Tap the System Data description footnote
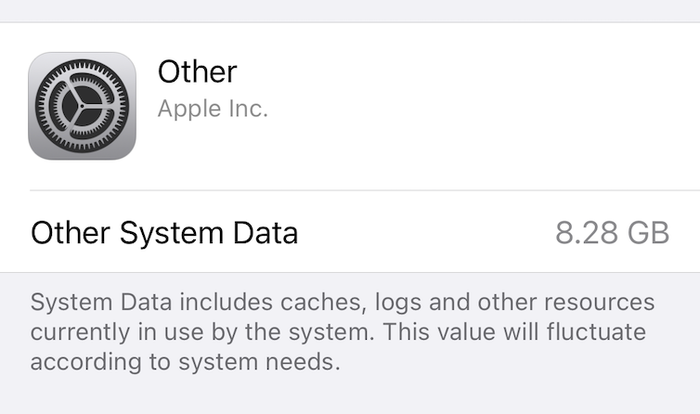Viewport: 700px width, 414px height. click(340, 331)
